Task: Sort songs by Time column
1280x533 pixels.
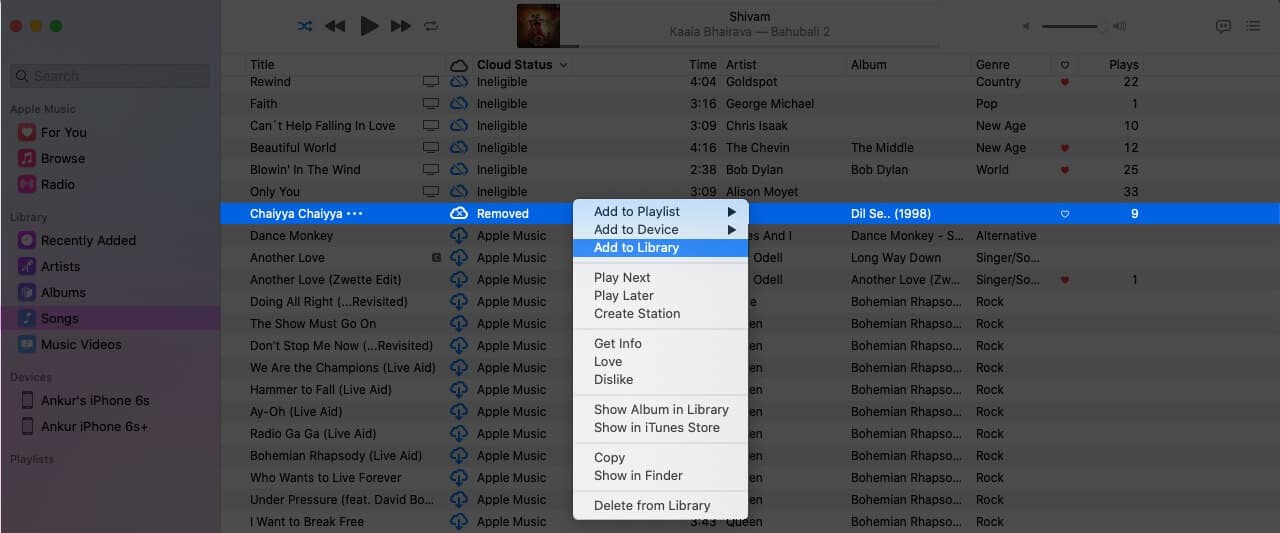Action: [703, 64]
